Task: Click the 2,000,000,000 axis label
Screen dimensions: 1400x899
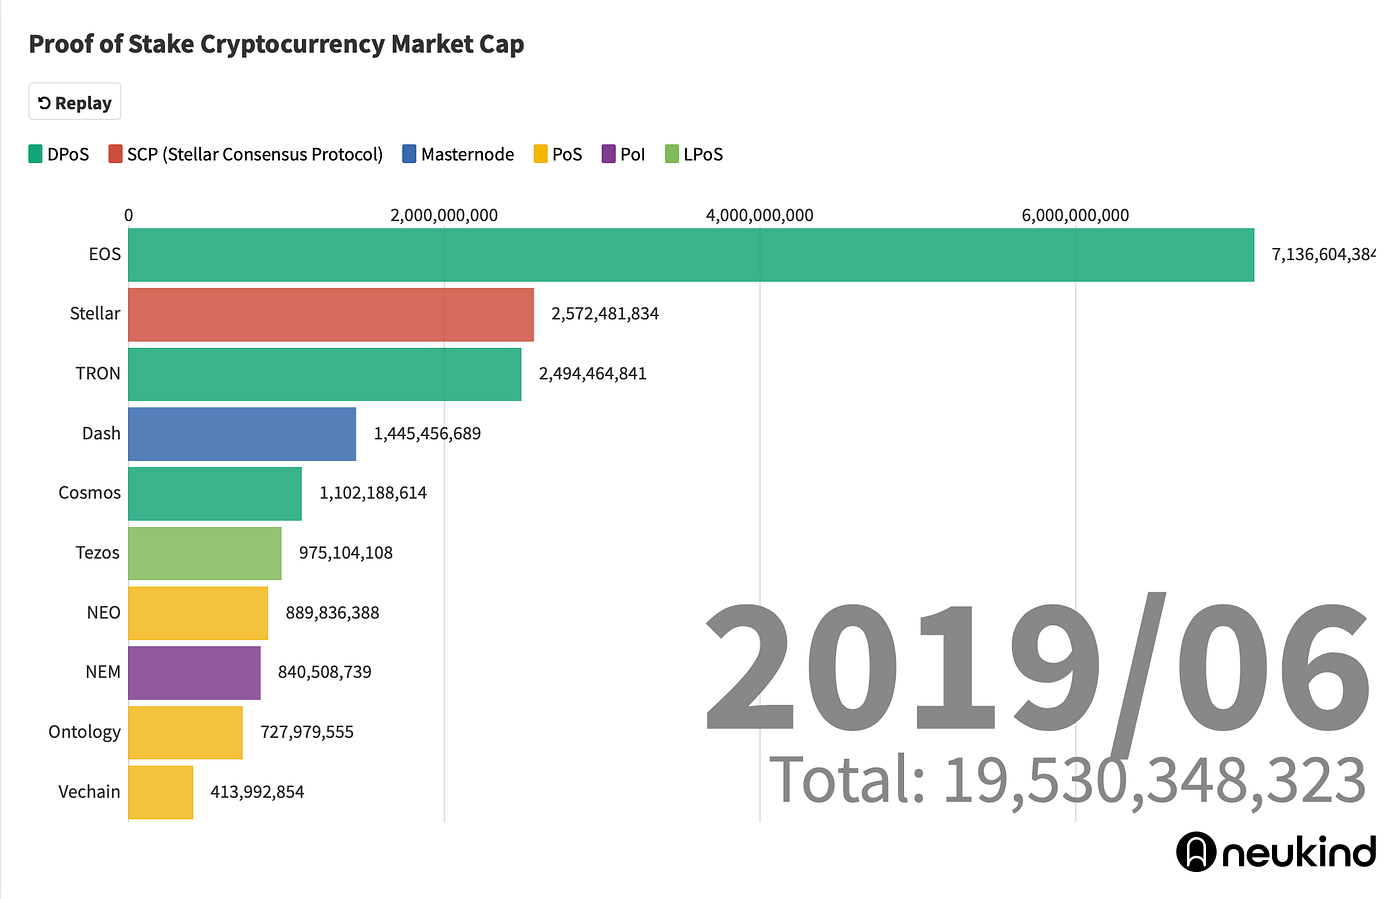Action: [444, 215]
